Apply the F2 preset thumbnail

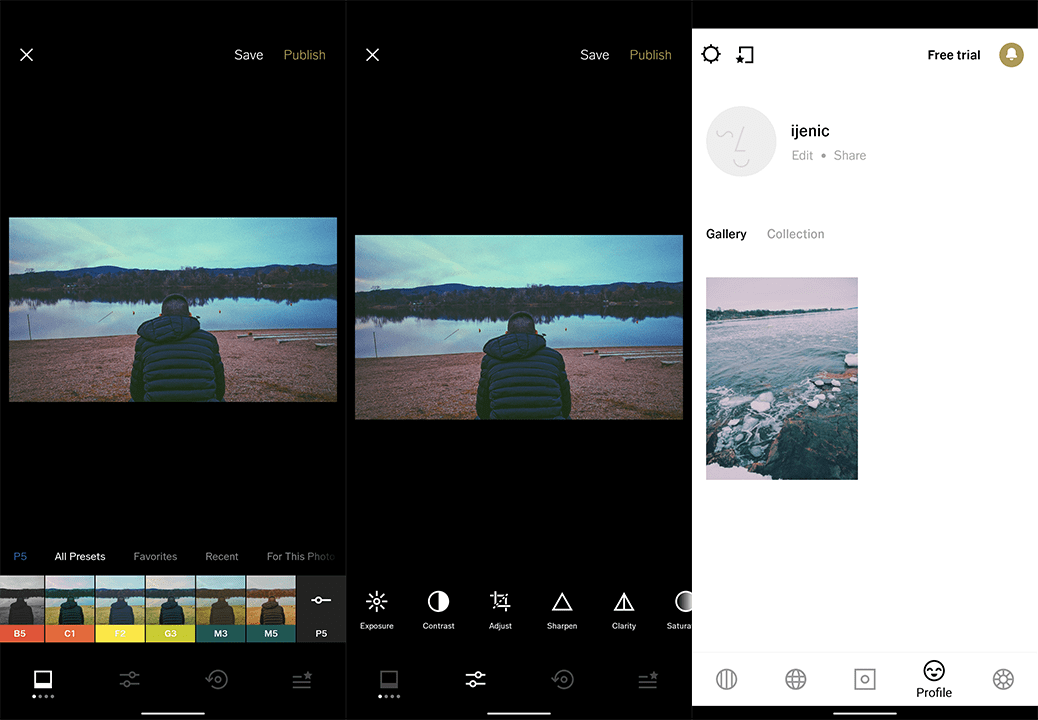click(x=120, y=609)
